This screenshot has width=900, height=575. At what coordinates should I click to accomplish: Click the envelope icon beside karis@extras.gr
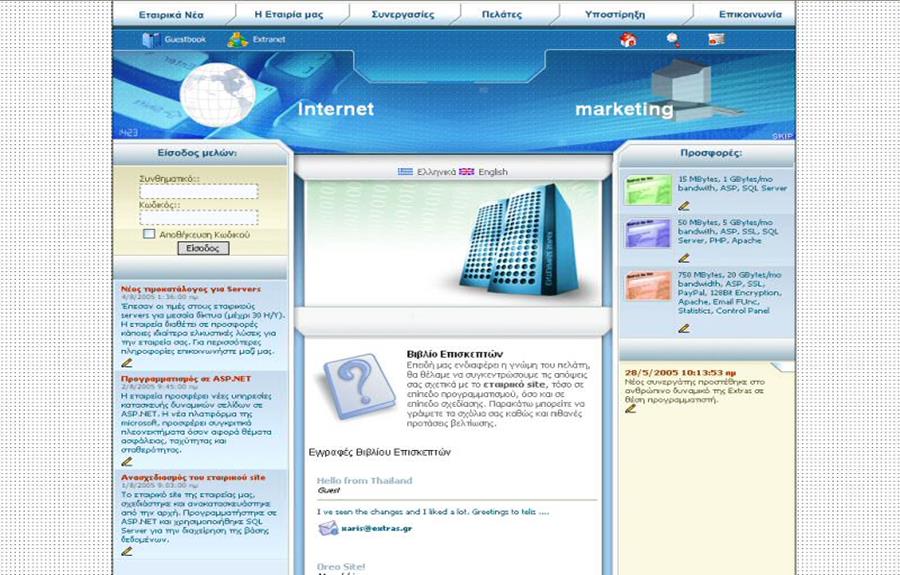coord(328,528)
